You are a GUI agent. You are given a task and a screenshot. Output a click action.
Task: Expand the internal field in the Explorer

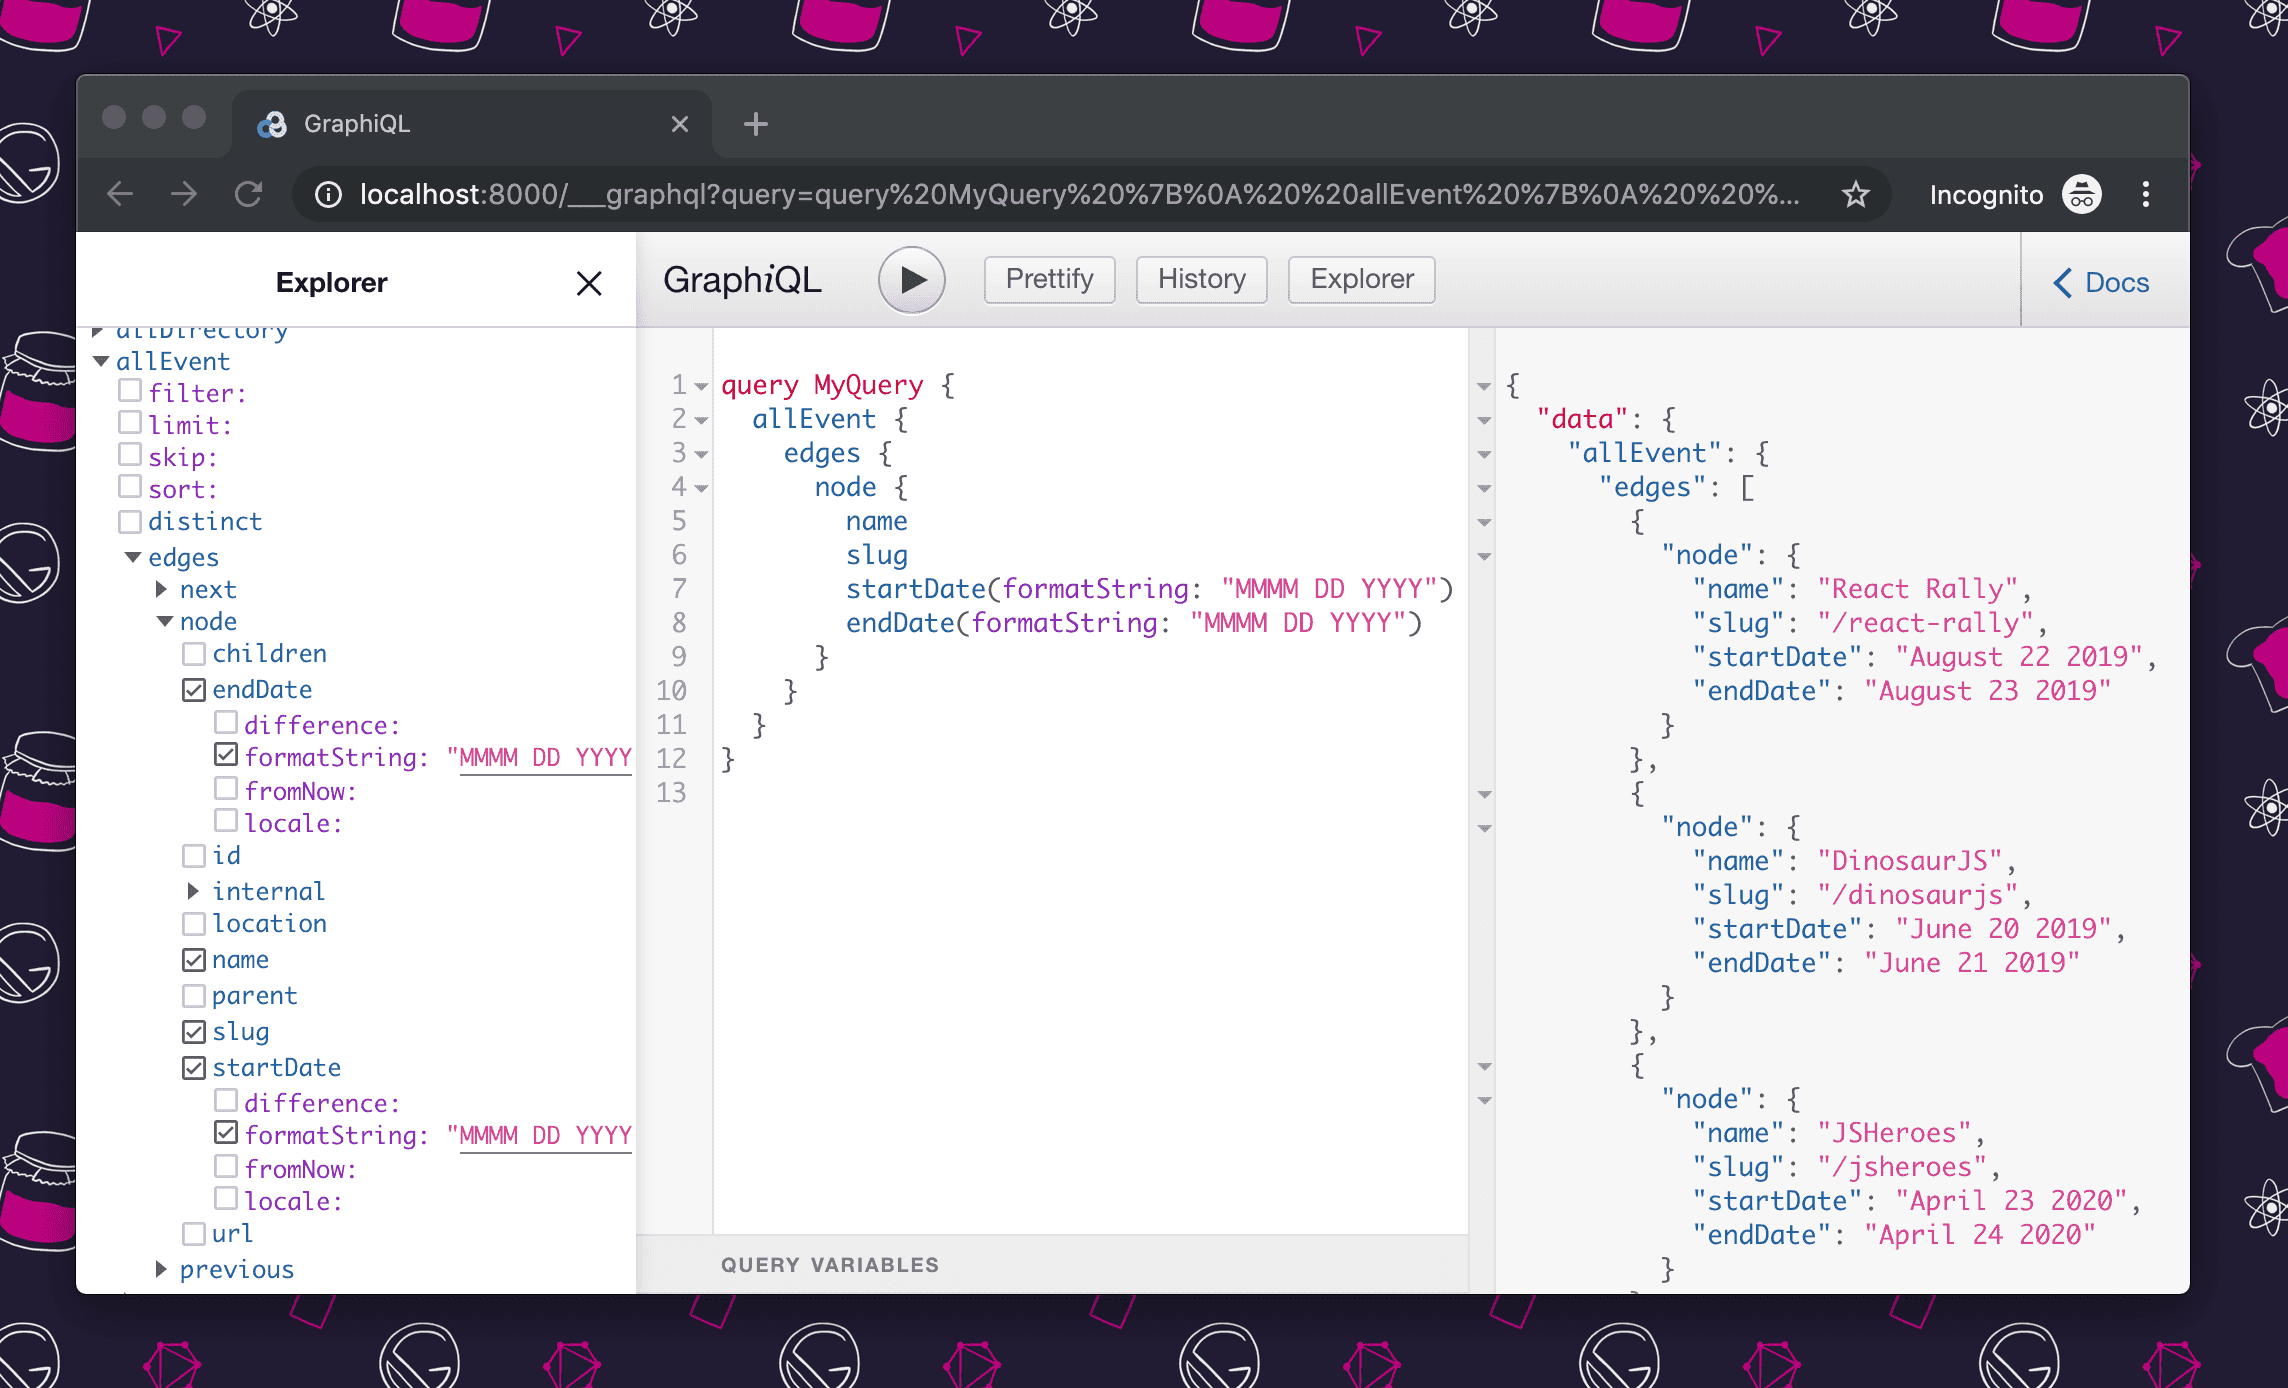[x=193, y=891]
